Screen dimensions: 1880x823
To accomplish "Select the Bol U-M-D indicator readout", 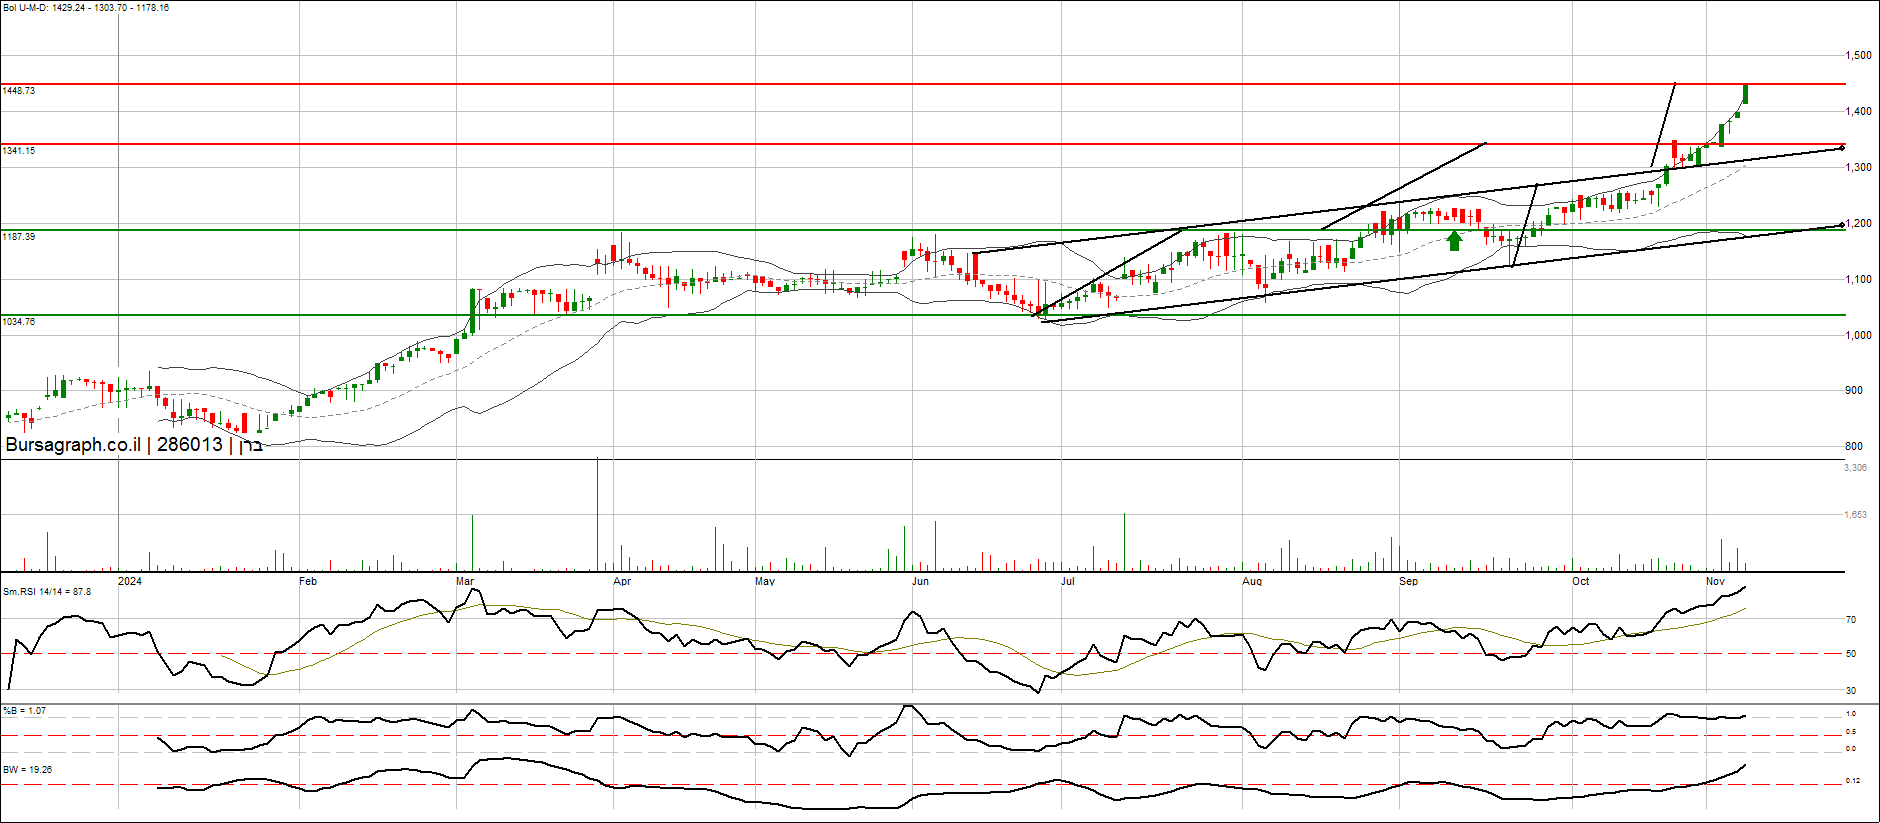I will click(x=86, y=8).
